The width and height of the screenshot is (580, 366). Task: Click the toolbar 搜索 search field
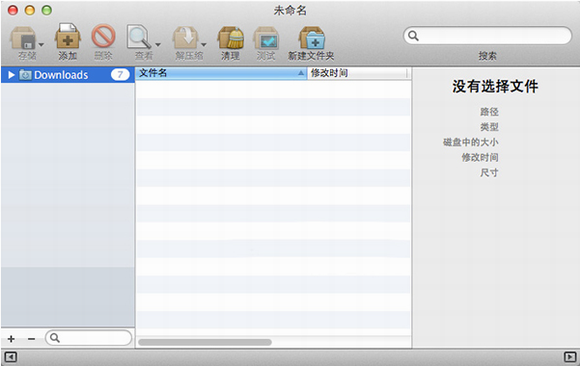[488, 36]
